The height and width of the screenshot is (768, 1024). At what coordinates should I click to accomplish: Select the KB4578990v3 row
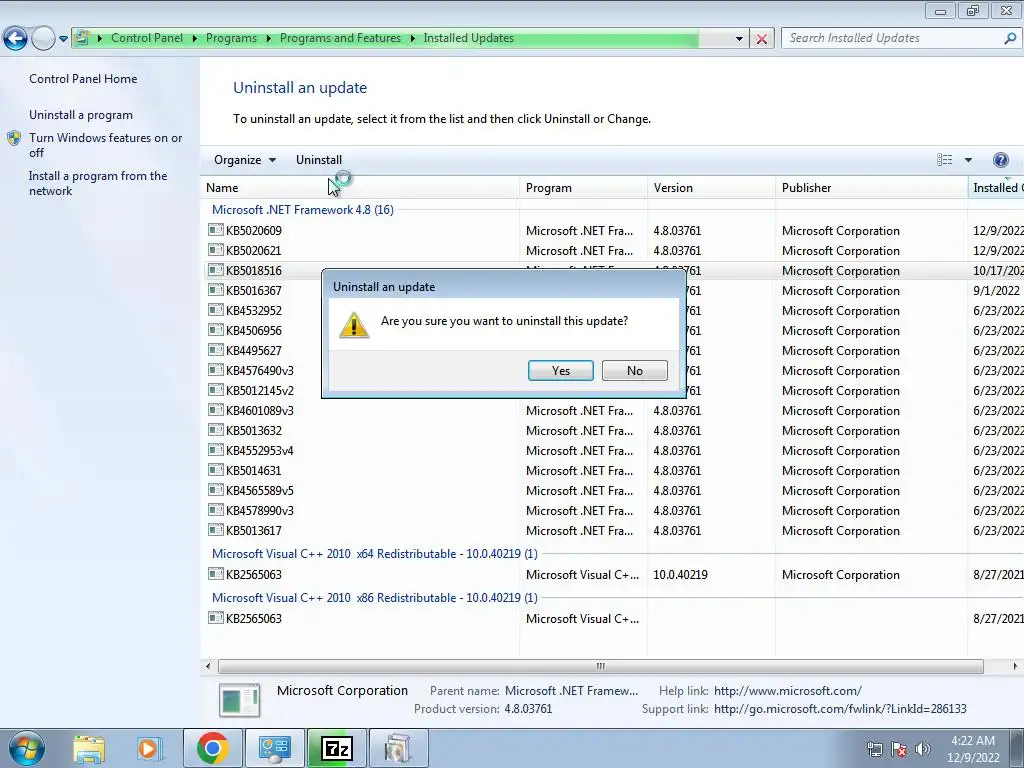tap(612, 511)
